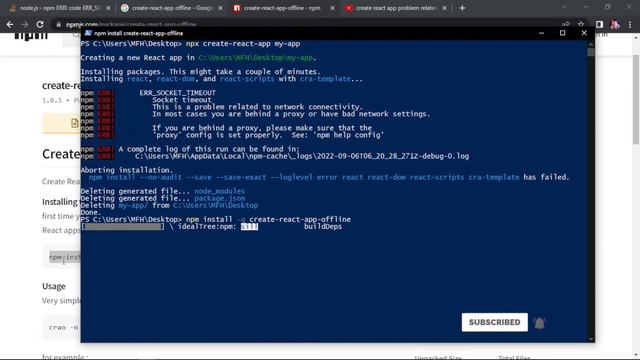This screenshot has width=640, height=360.
Task: Click 'node_modules' text in terminal
Action: point(220,191)
